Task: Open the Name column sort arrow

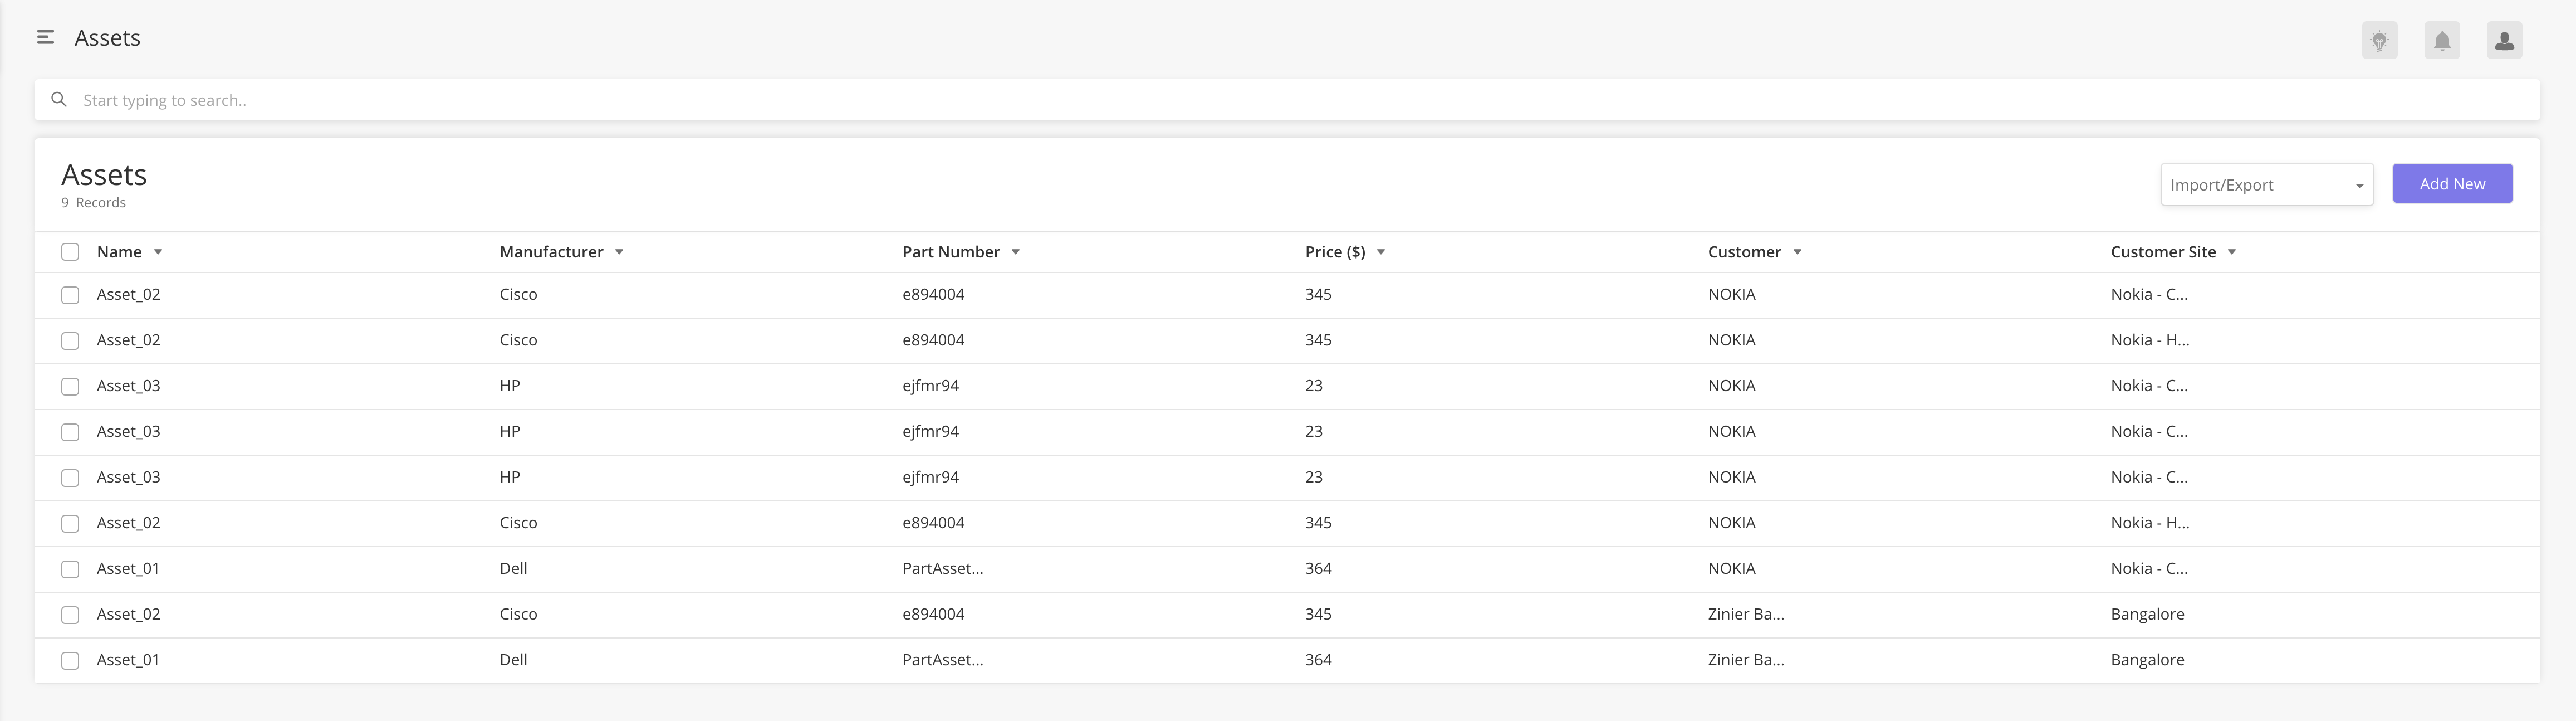Action: tap(158, 252)
